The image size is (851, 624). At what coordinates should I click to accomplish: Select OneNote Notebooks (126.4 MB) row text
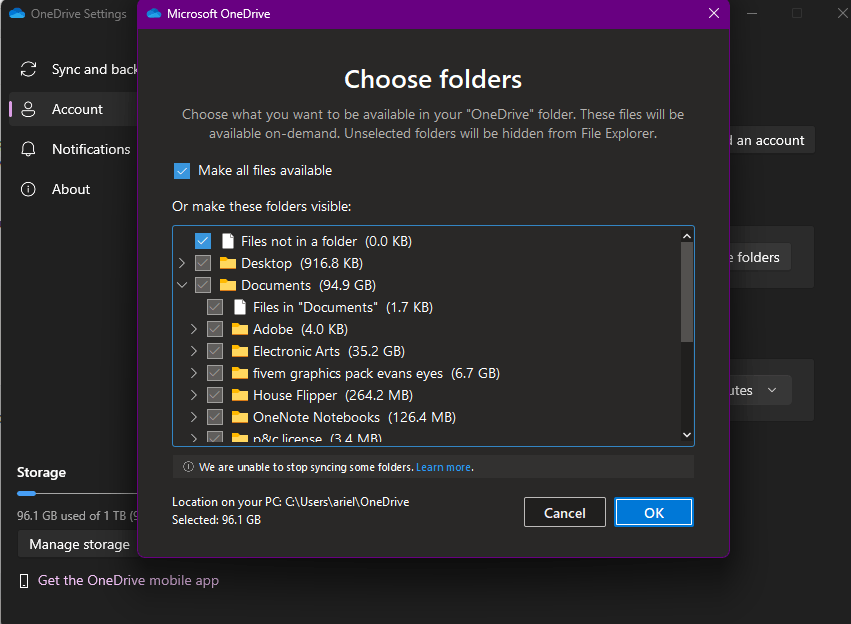click(354, 417)
